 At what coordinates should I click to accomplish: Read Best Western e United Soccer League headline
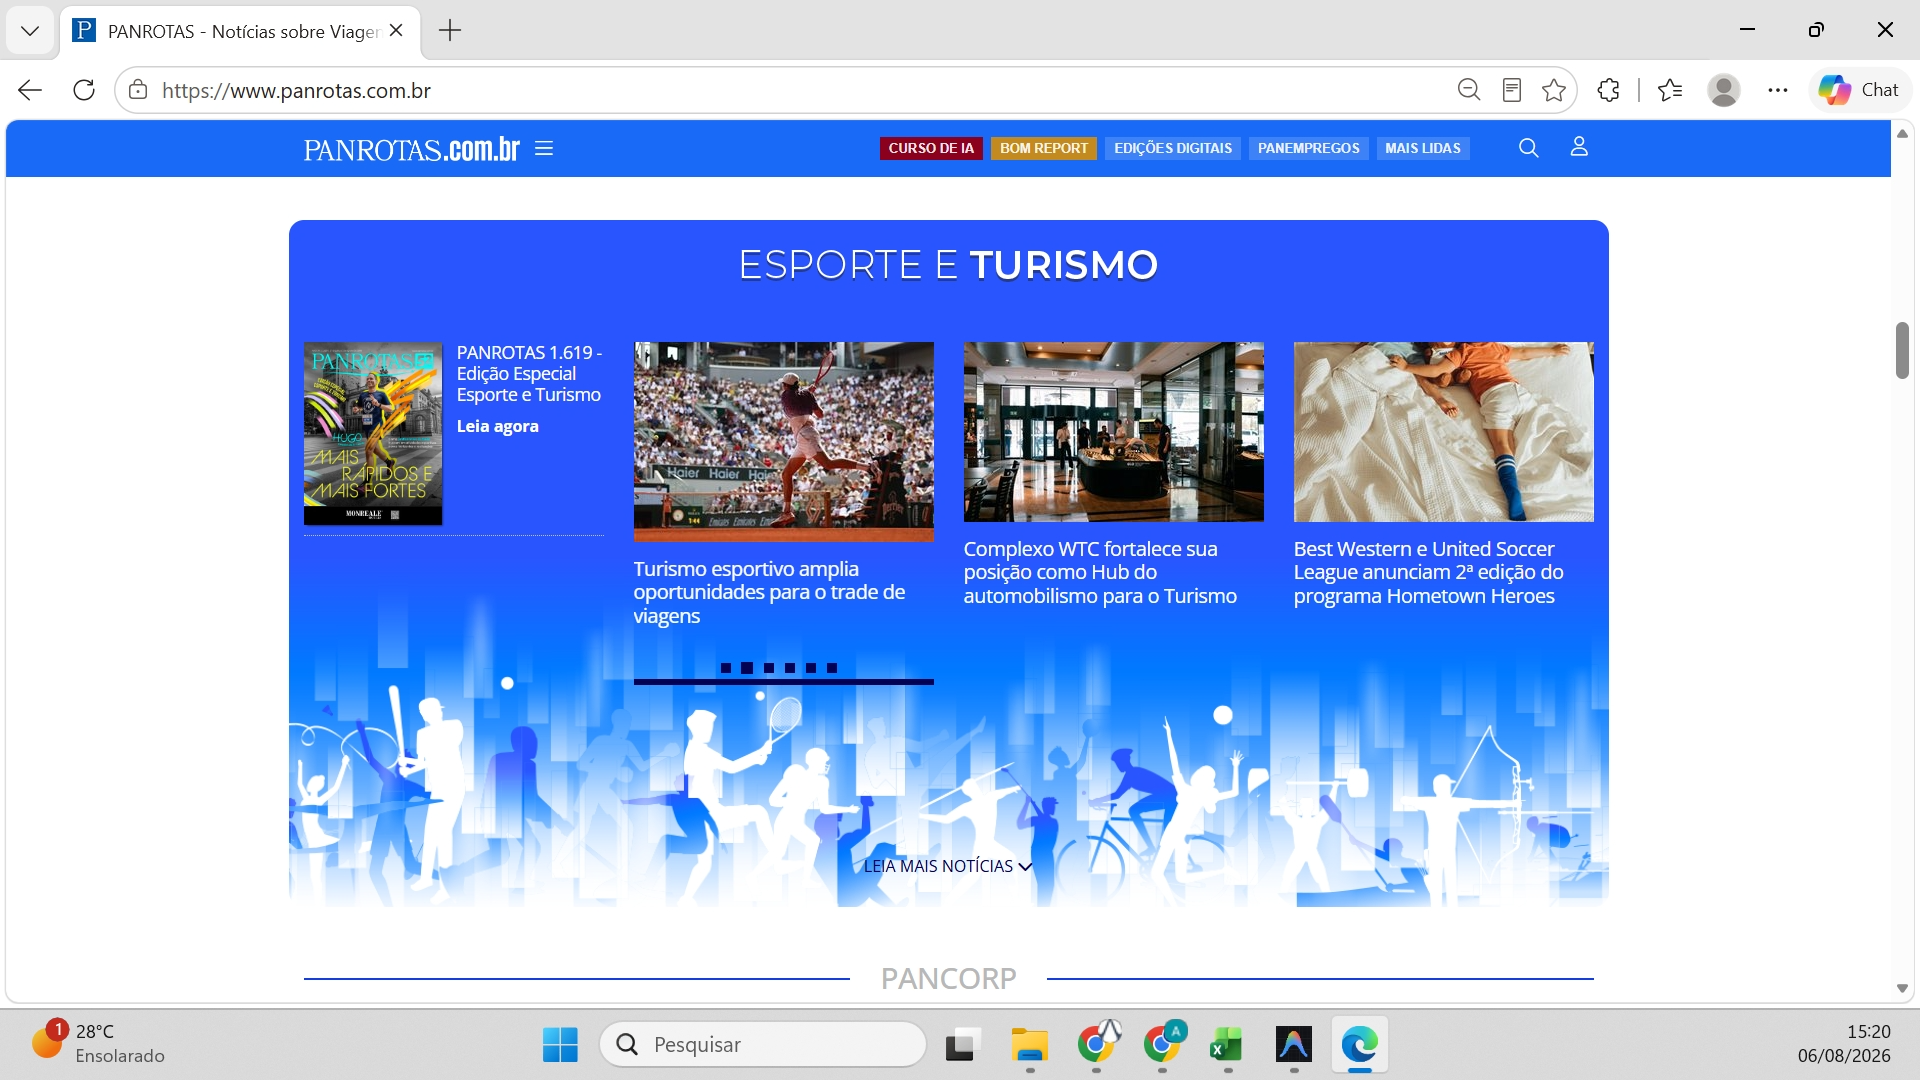(x=1428, y=573)
